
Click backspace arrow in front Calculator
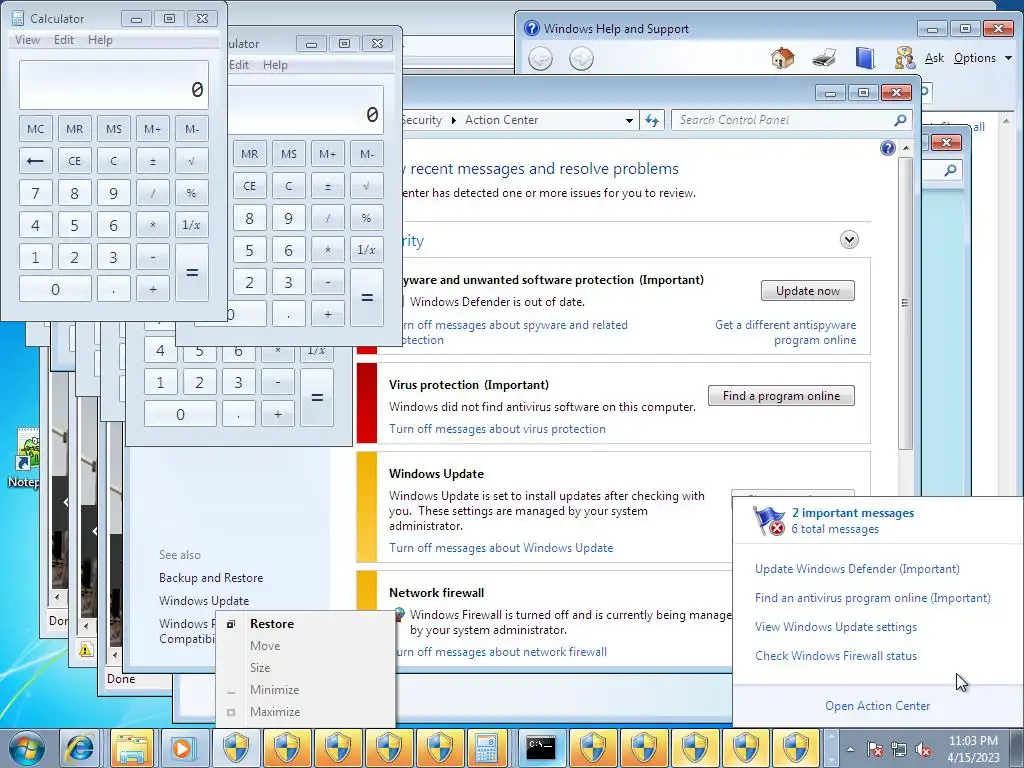[x=35, y=161]
